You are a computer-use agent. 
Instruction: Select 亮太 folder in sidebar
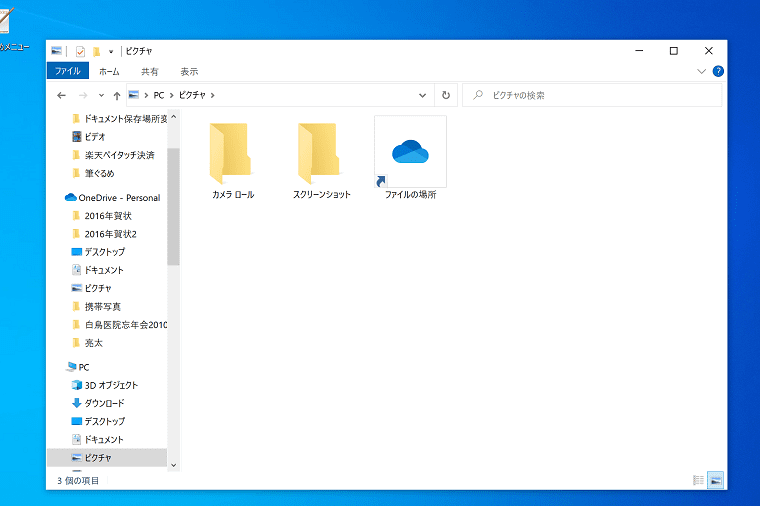pos(87,343)
